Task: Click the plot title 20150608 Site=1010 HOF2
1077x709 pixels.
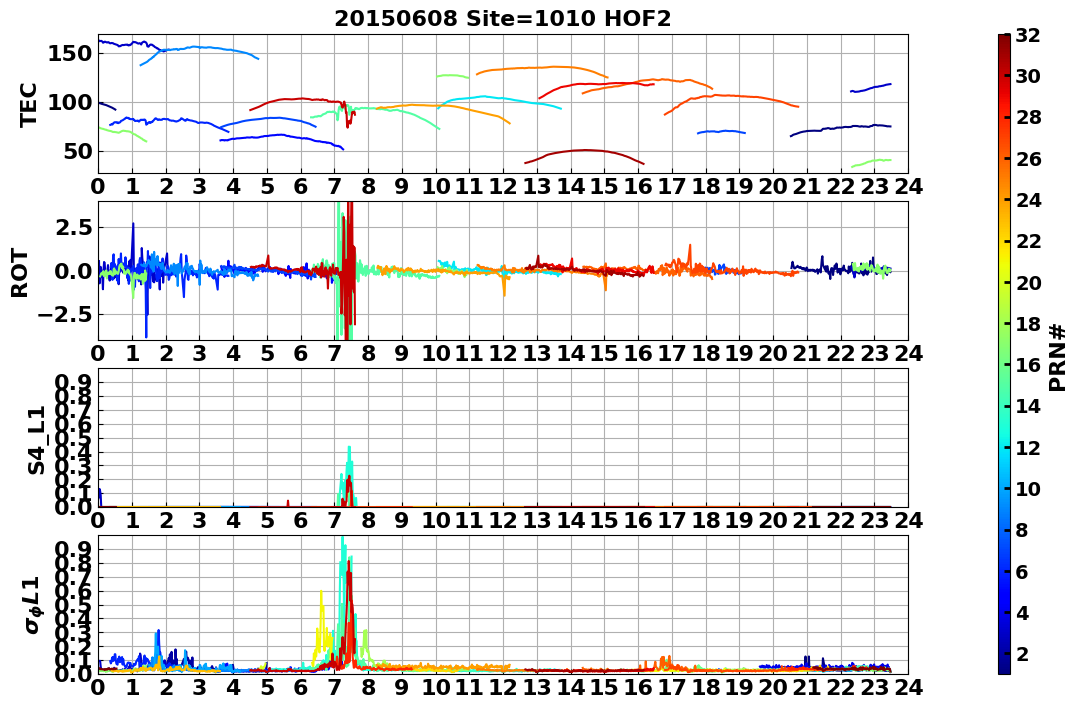Action: [x=502, y=19]
